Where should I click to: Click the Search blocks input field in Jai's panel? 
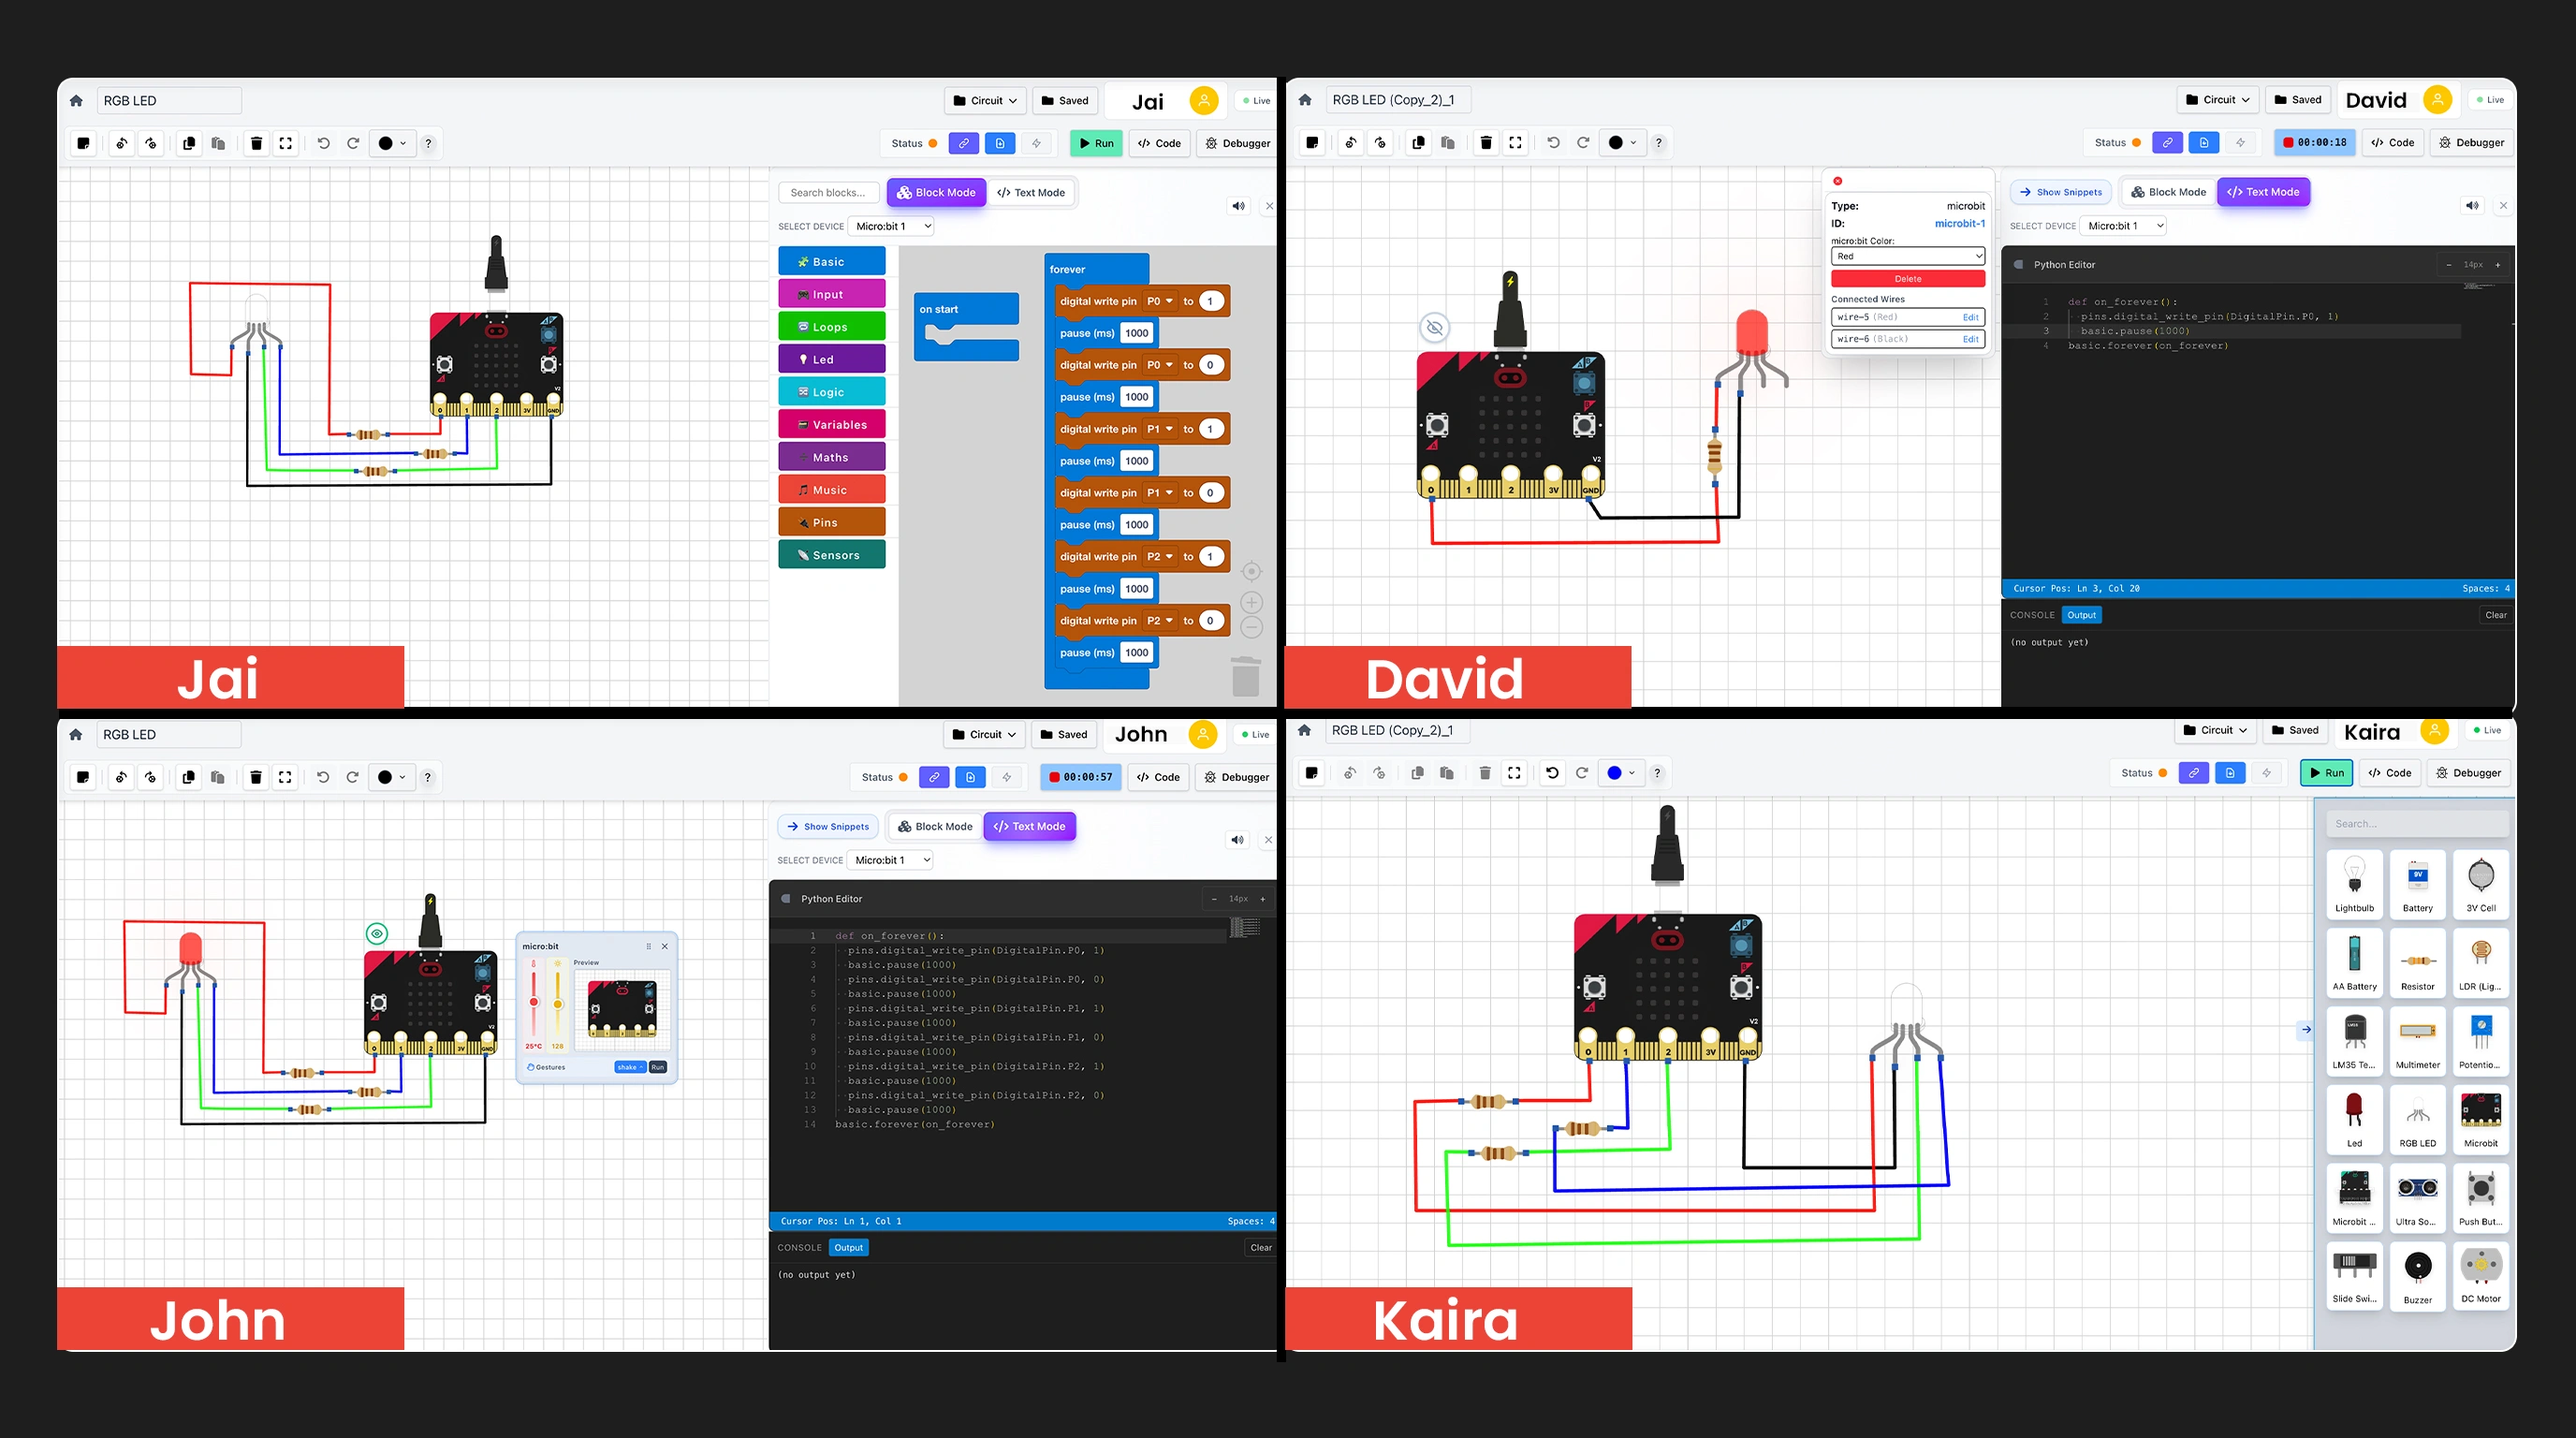pyautogui.click(x=828, y=193)
